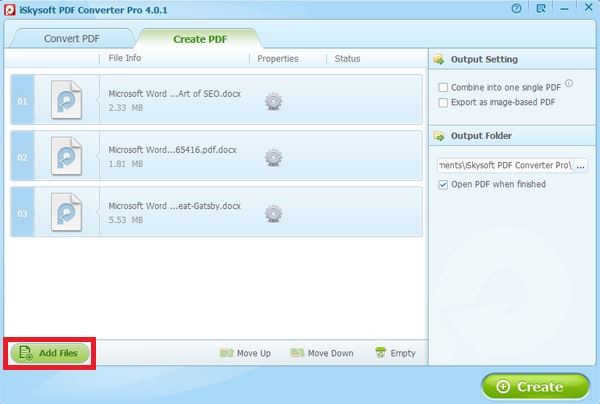Select document icon of Art of SEO.docx
Image resolution: width=600 pixels, height=404 pixels.
[x=67, y=99]
